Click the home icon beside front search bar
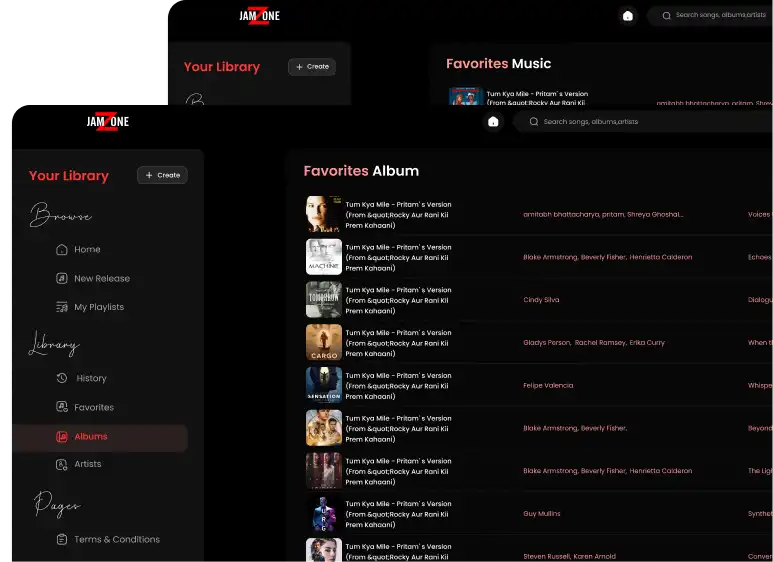773x562 pixels. click(x=493, y=122)
